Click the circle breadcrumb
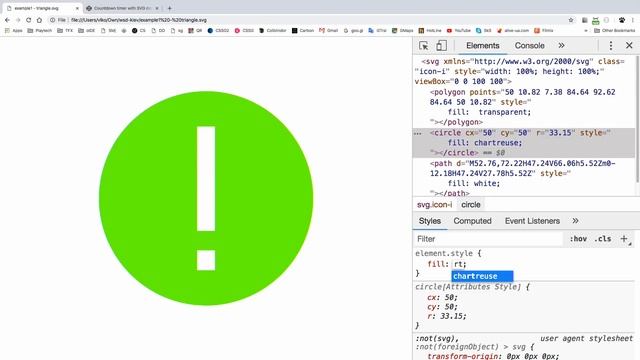The image size is (640, 360). [471, 204]
